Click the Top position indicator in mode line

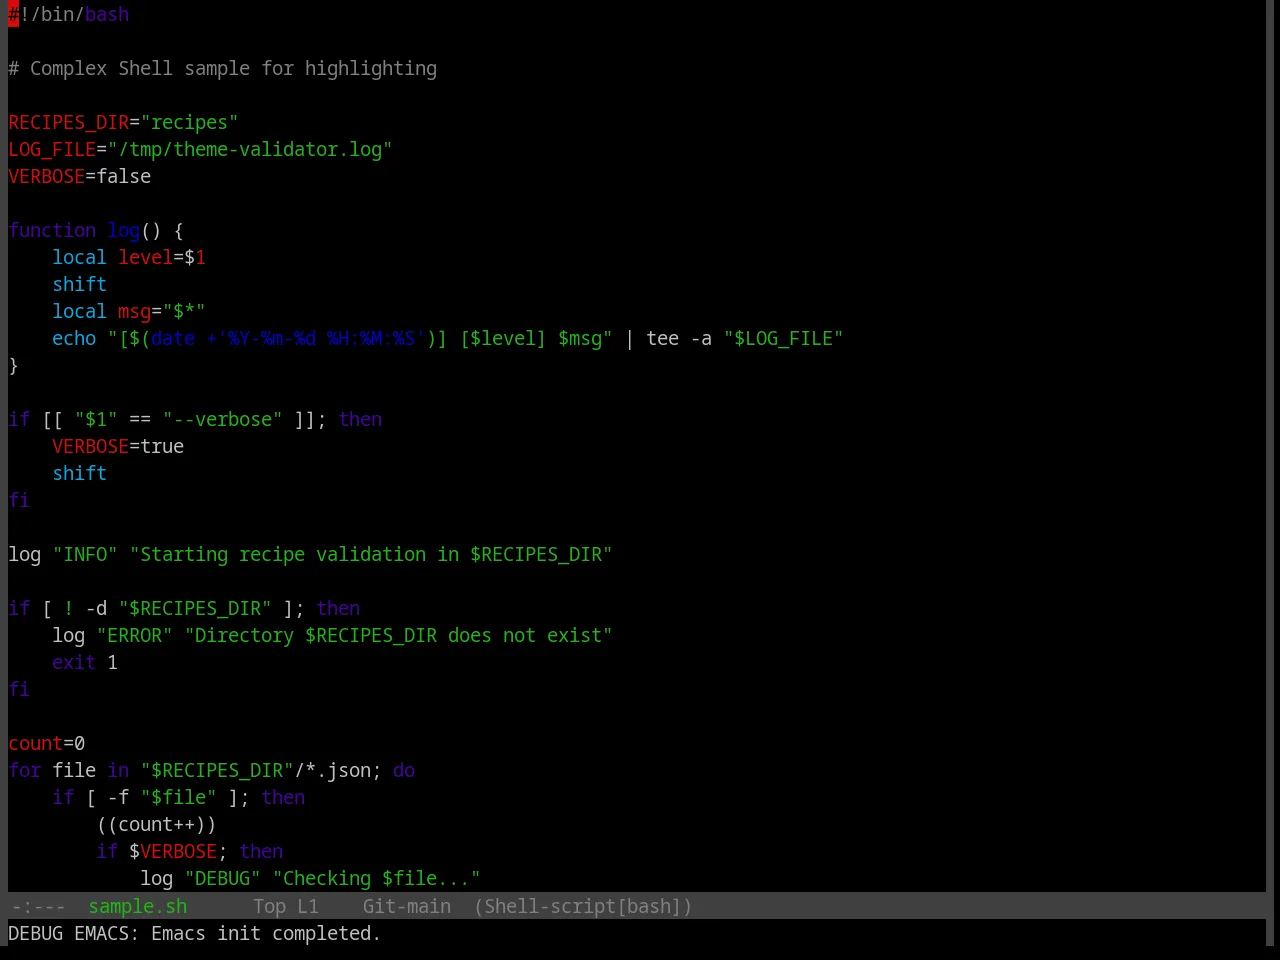click(269, 906)
